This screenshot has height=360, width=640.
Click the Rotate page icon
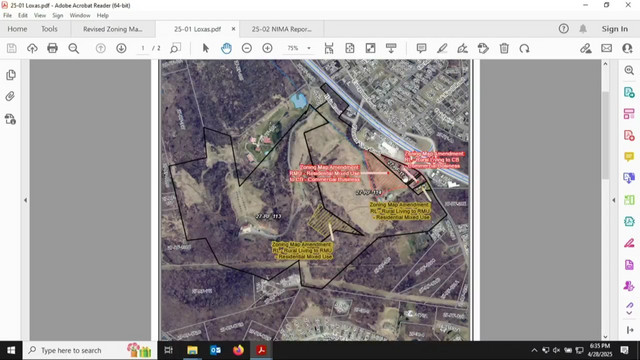(524, 48)
